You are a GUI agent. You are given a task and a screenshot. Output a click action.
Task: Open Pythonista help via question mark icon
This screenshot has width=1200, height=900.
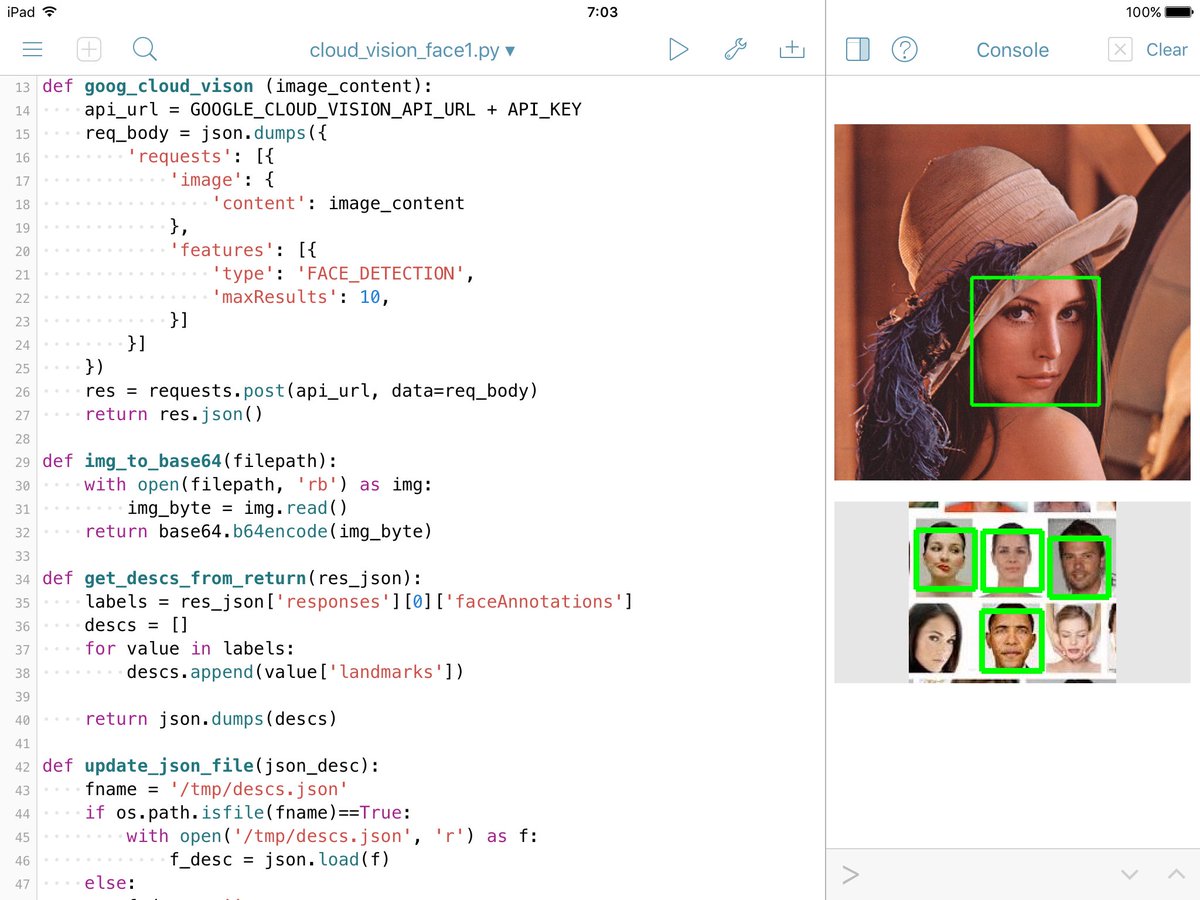[905, 49]
